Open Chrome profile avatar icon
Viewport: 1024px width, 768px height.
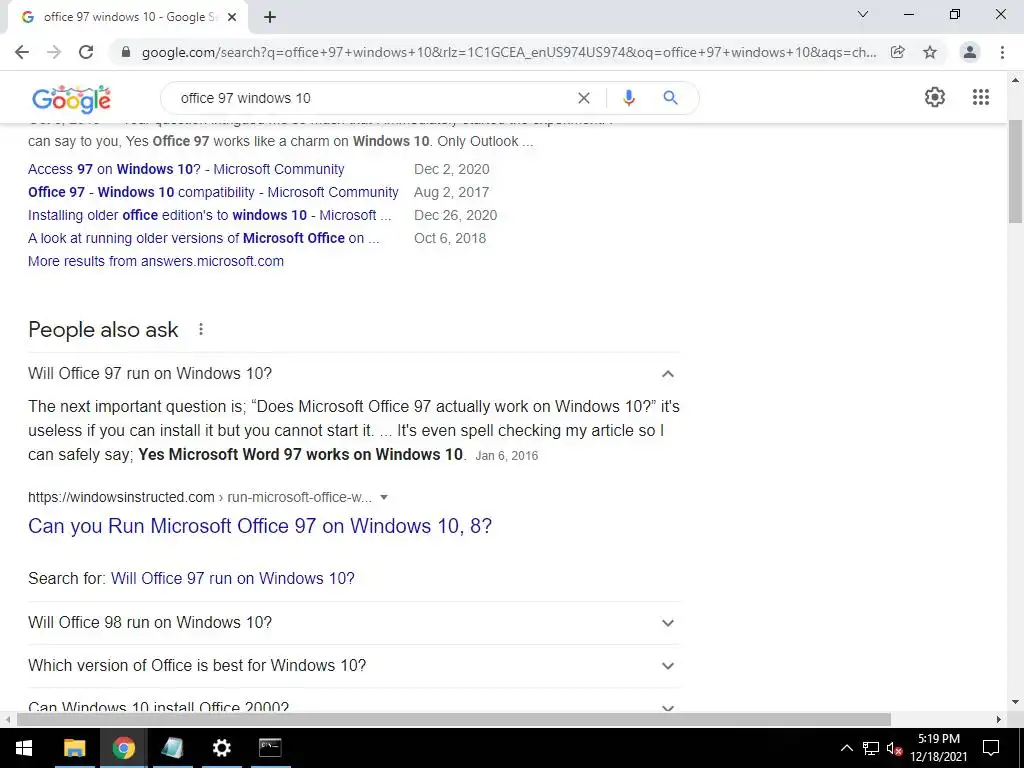[x=970, y=52]
